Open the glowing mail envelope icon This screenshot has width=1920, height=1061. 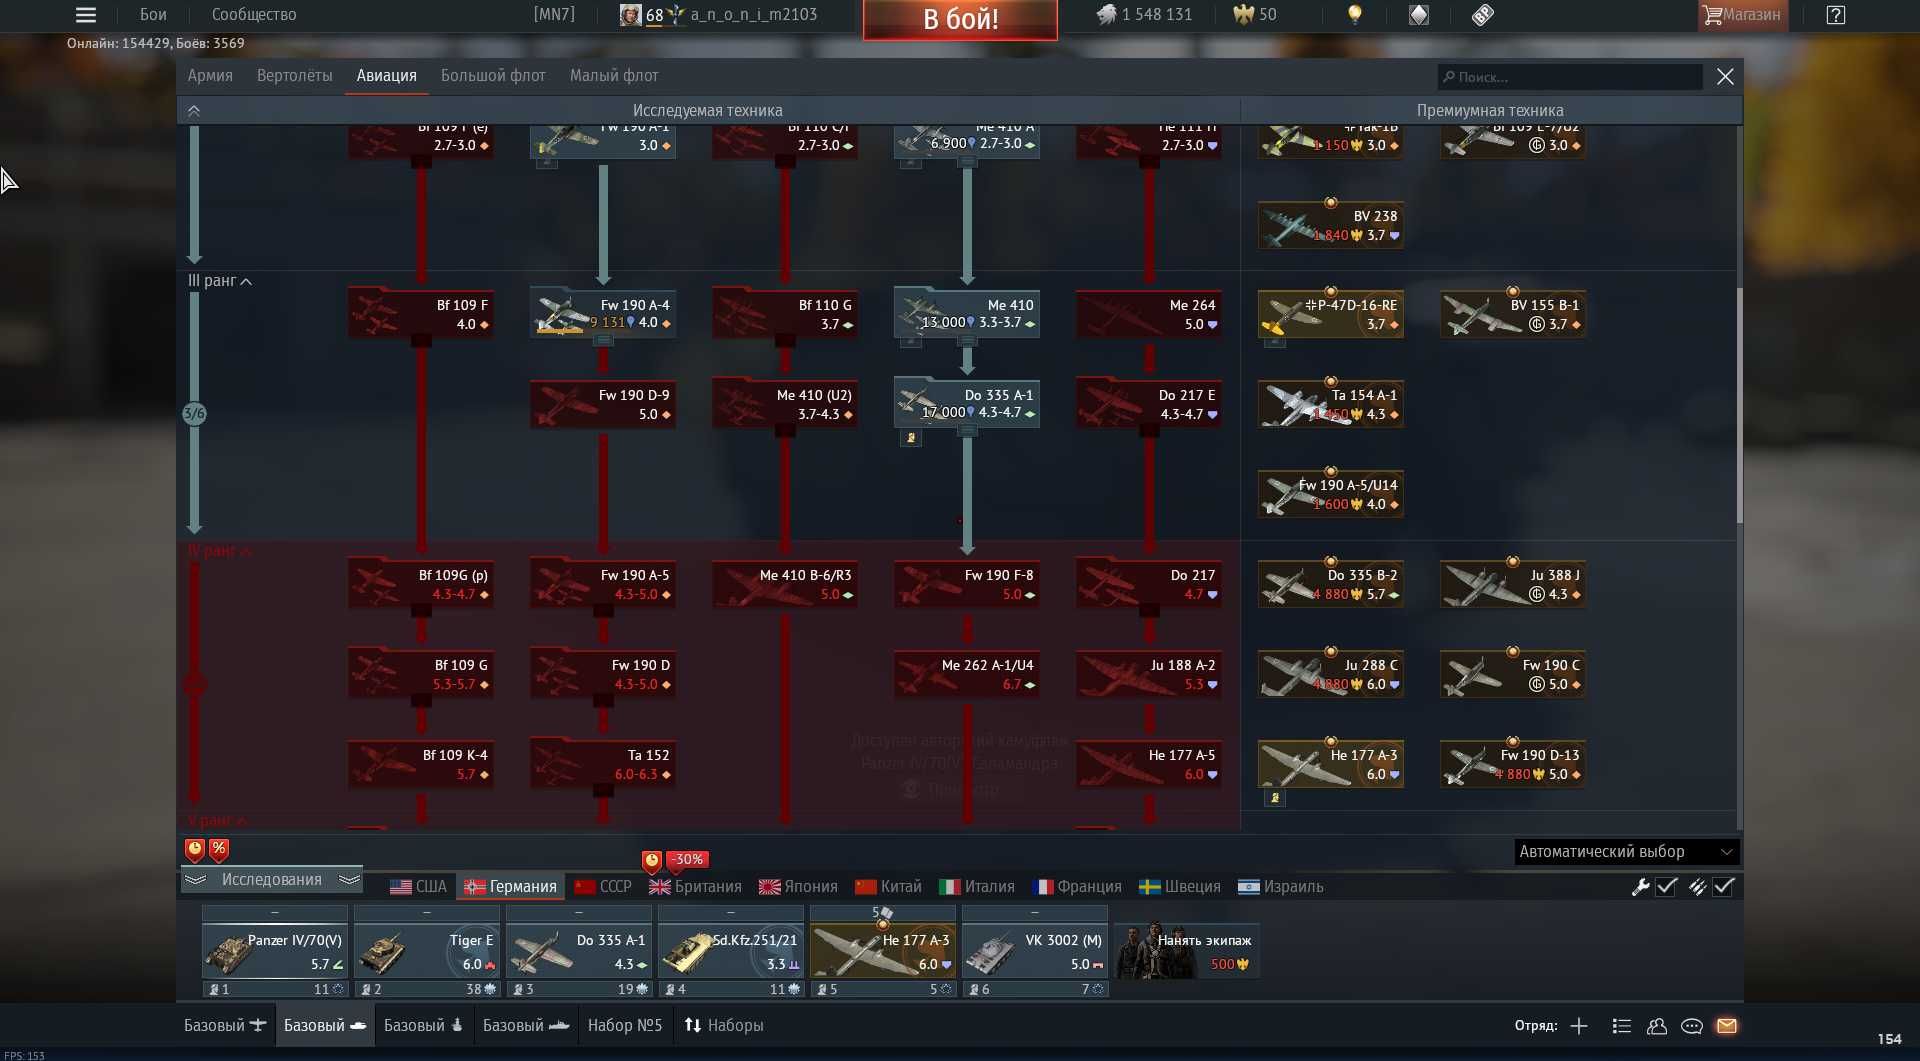point(1727,1026)
